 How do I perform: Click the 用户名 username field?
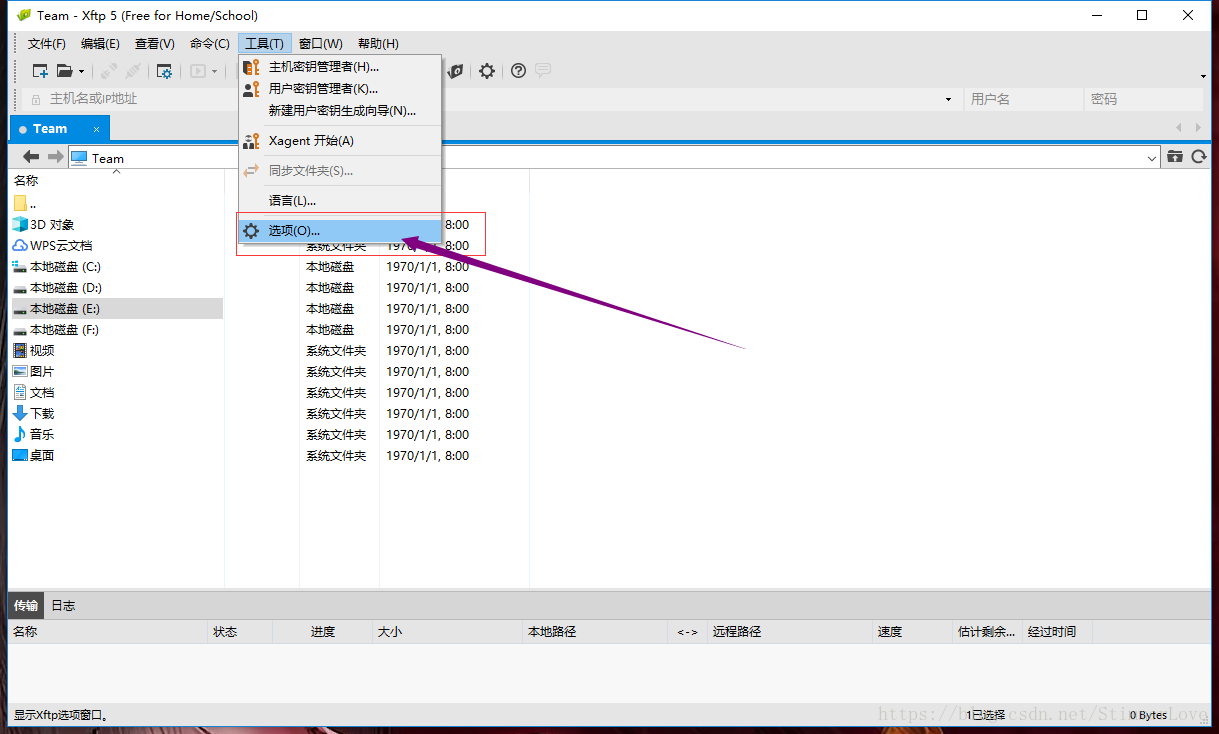coord(1024,99)
